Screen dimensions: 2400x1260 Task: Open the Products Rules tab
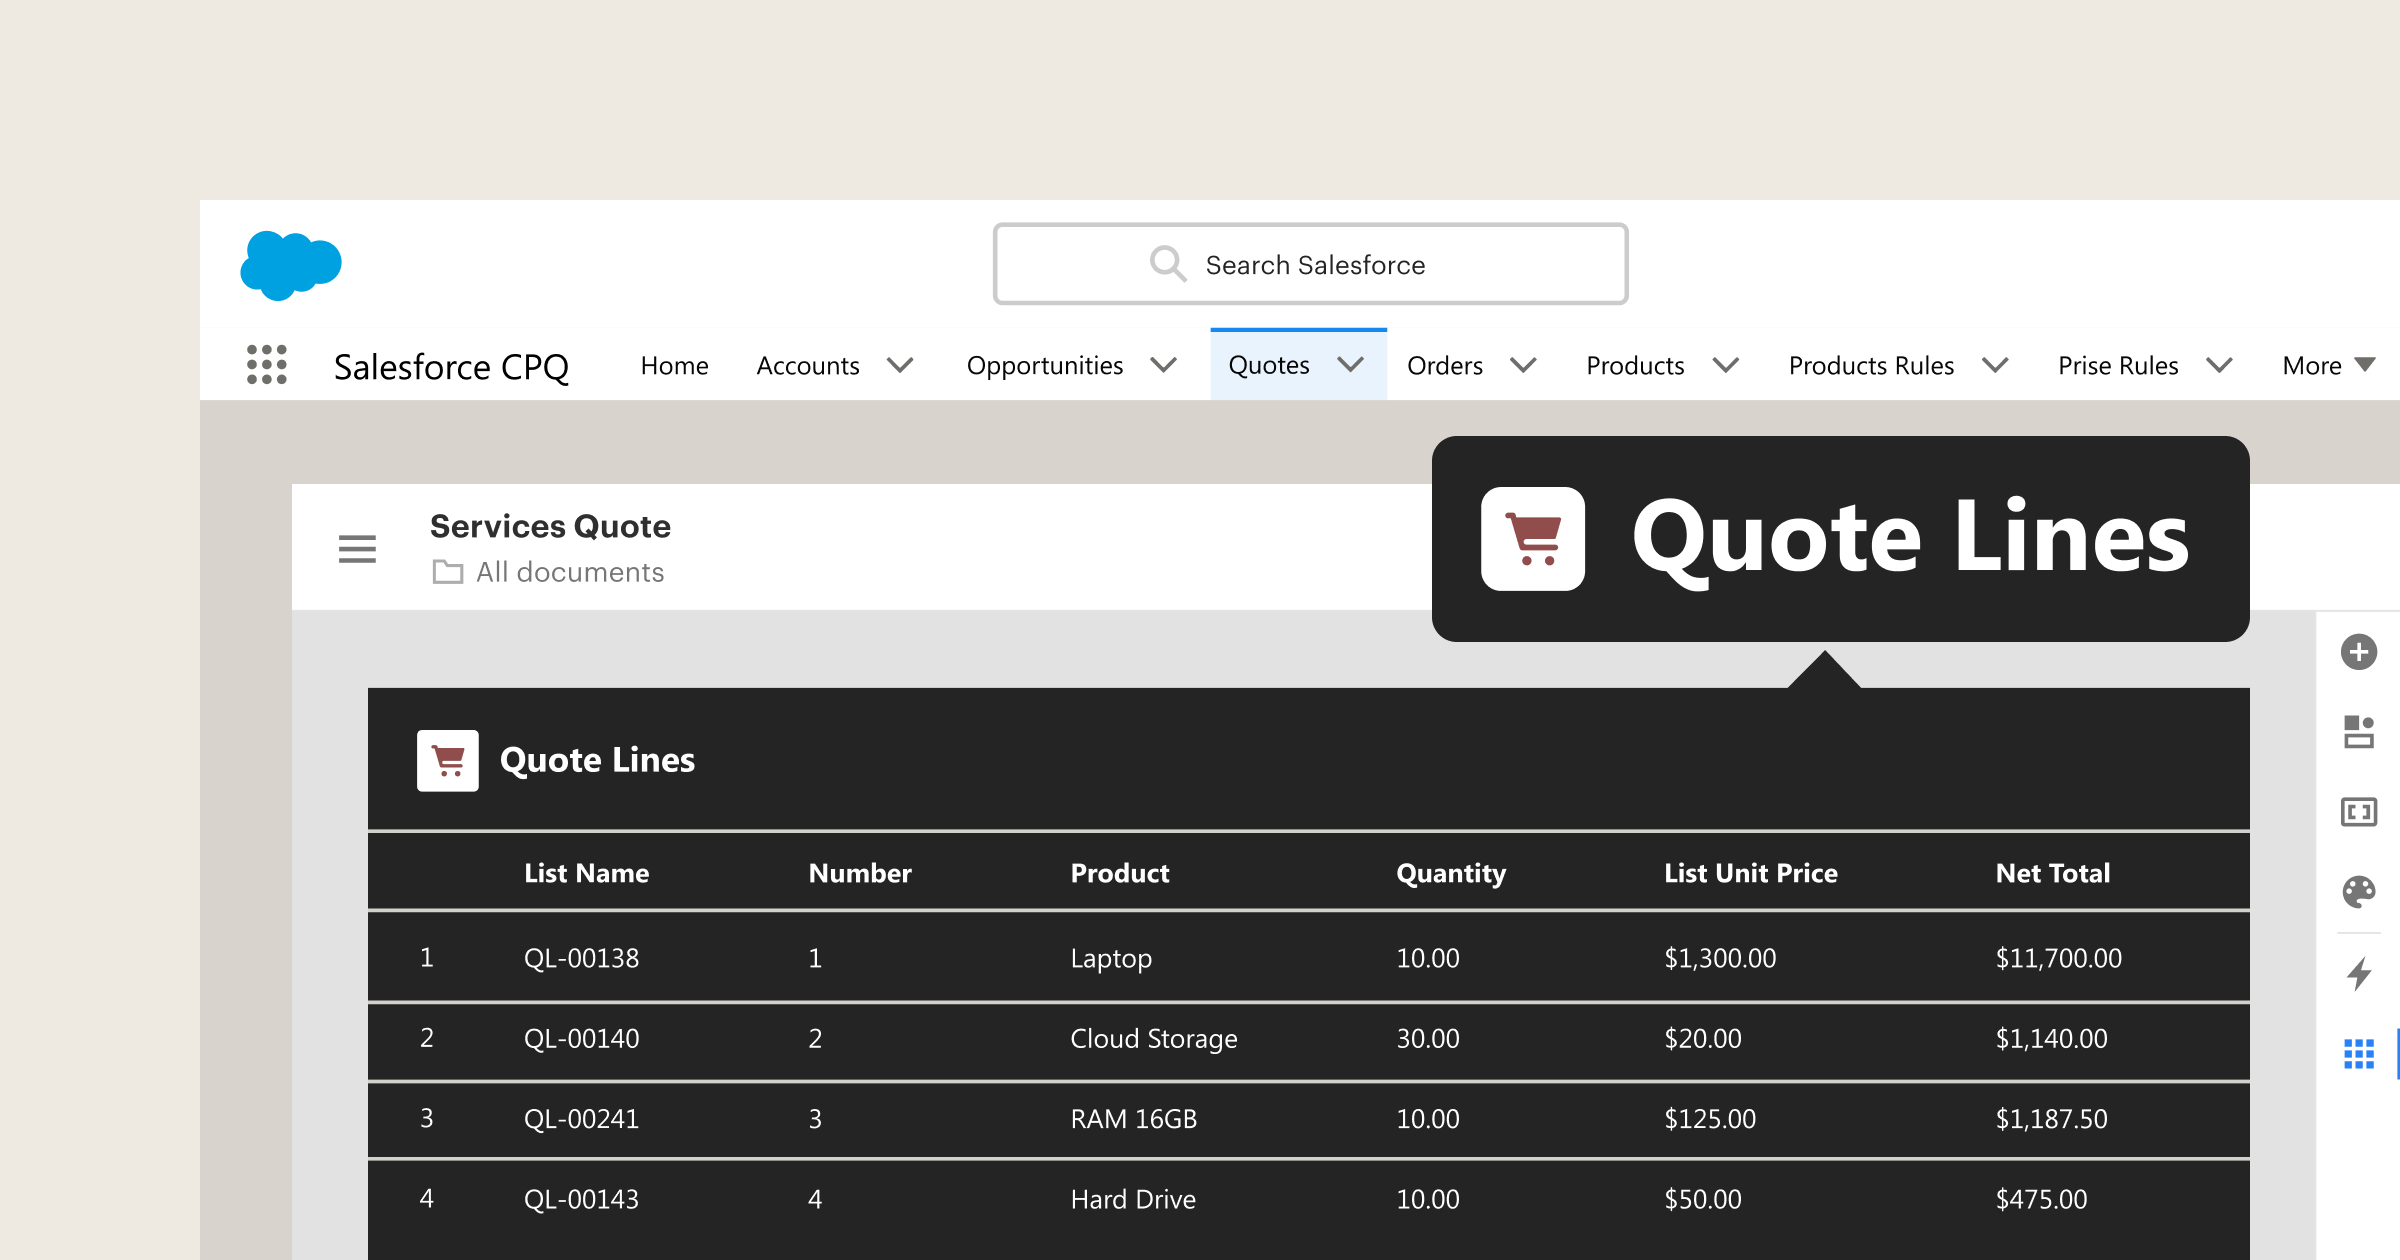(x=1871, y=366)
